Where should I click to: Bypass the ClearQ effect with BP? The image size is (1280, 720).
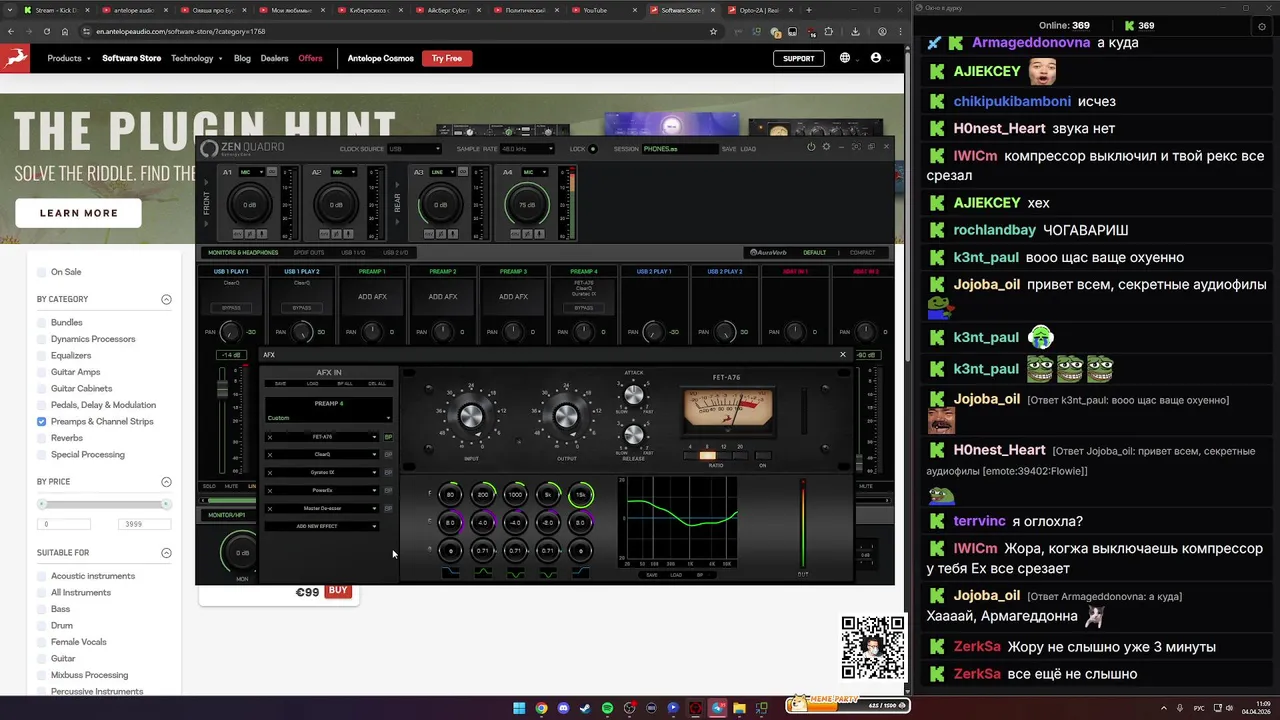388,455
